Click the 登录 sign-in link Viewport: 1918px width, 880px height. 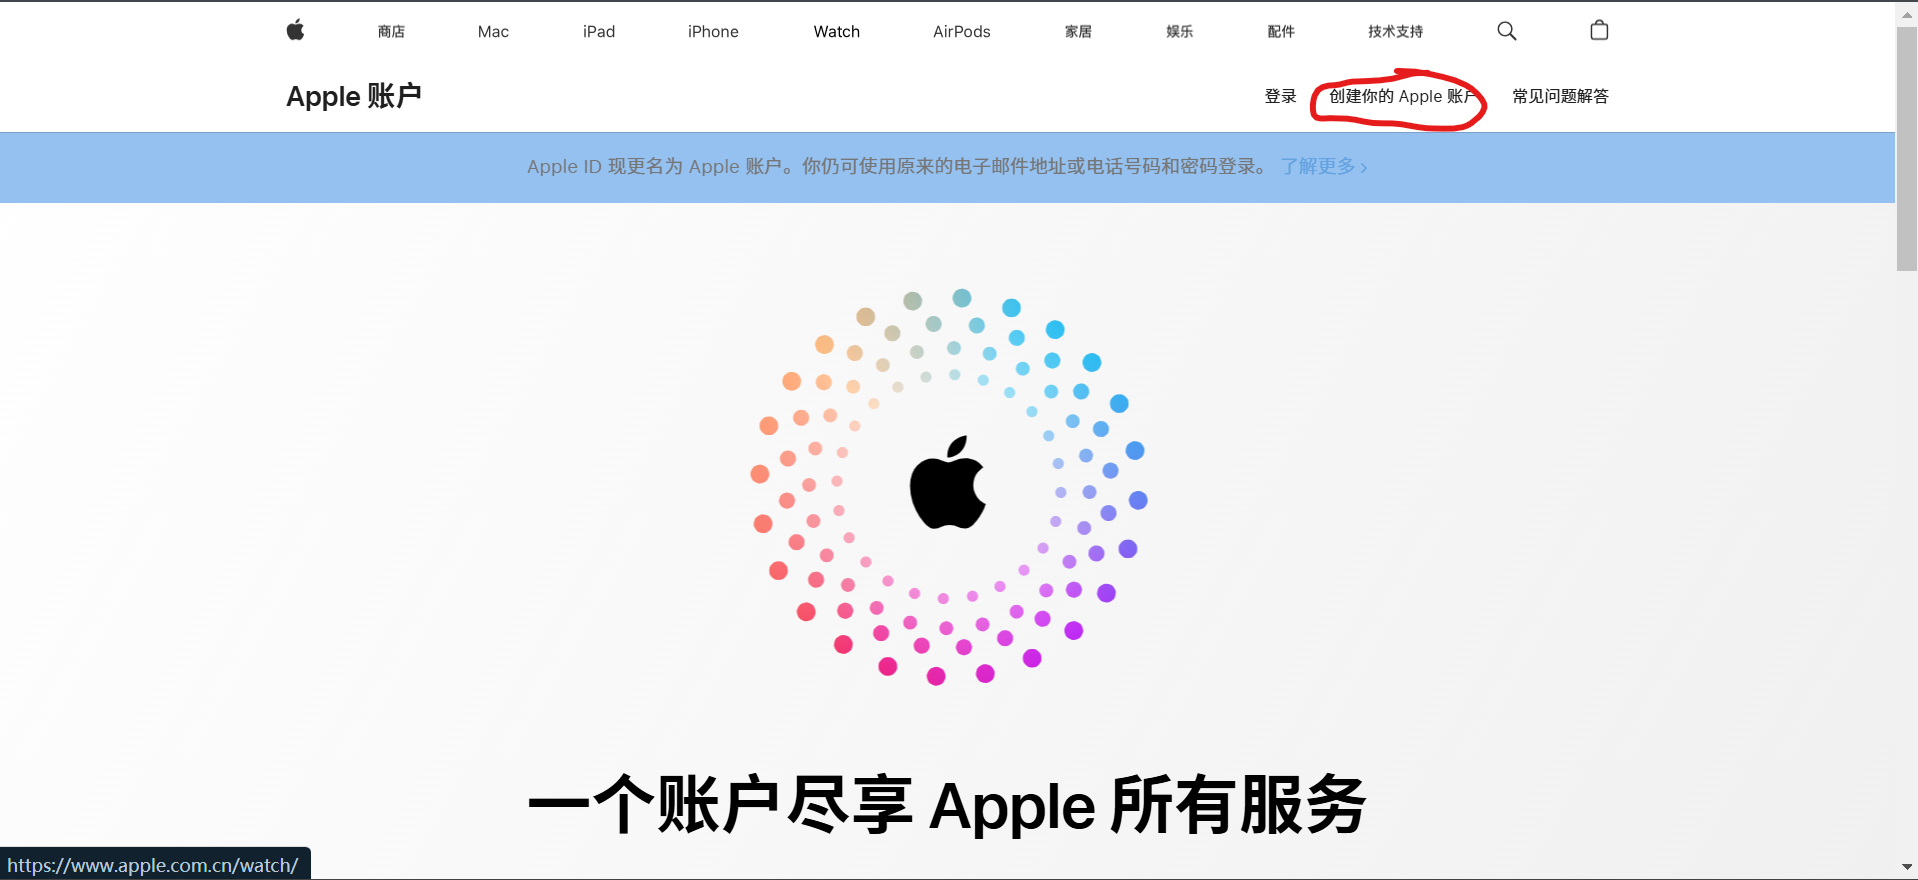click(1280, 96)
